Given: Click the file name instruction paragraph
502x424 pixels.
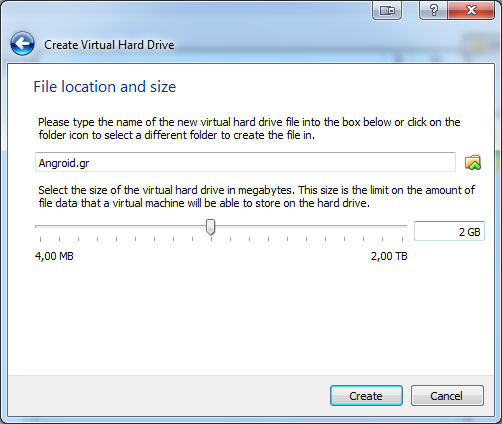Looking at the screenshot, I should [249, 128].
